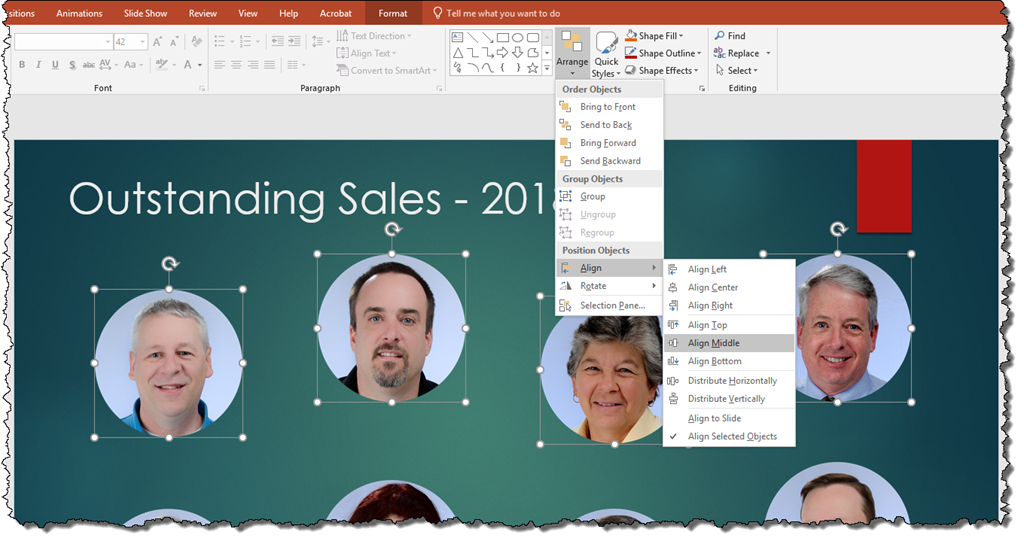
Task: Open the font size dropdown showing 42
Action: tap(143, 42)
